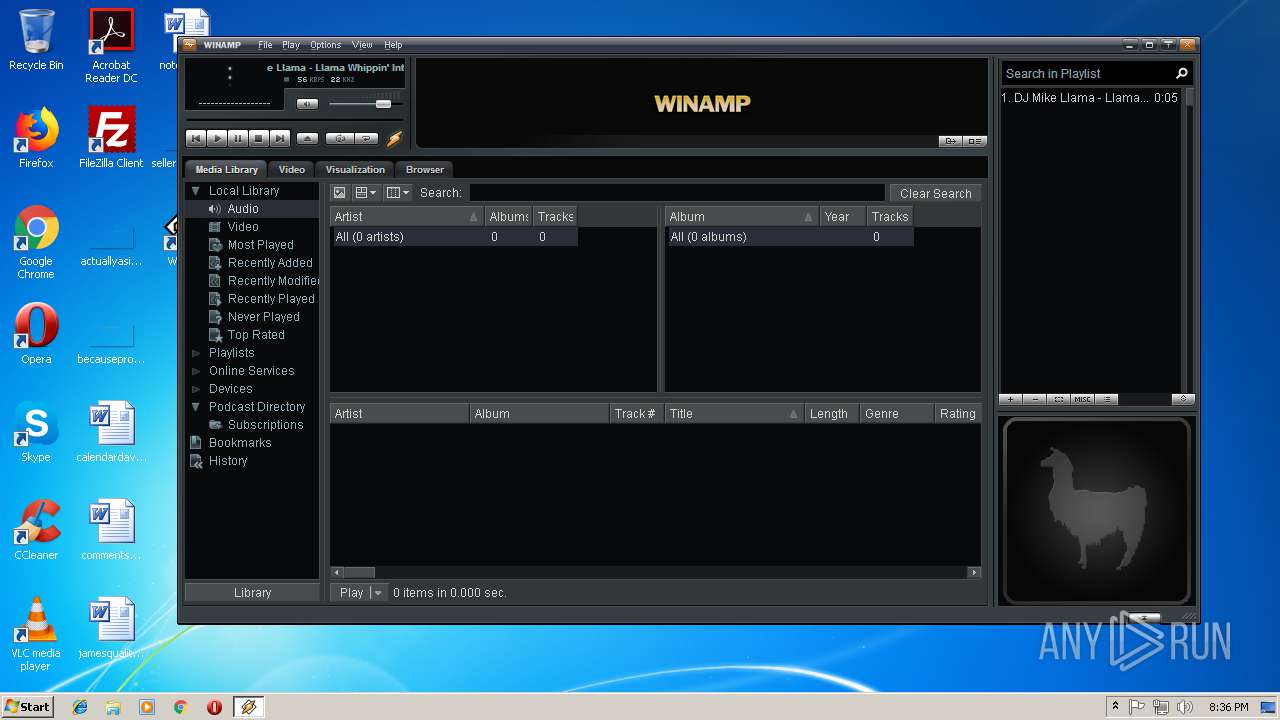The width and height of the screenshot is (1280, 720).
Task: Open the playlist MISC options button
Action: (x=1083, y=399)
